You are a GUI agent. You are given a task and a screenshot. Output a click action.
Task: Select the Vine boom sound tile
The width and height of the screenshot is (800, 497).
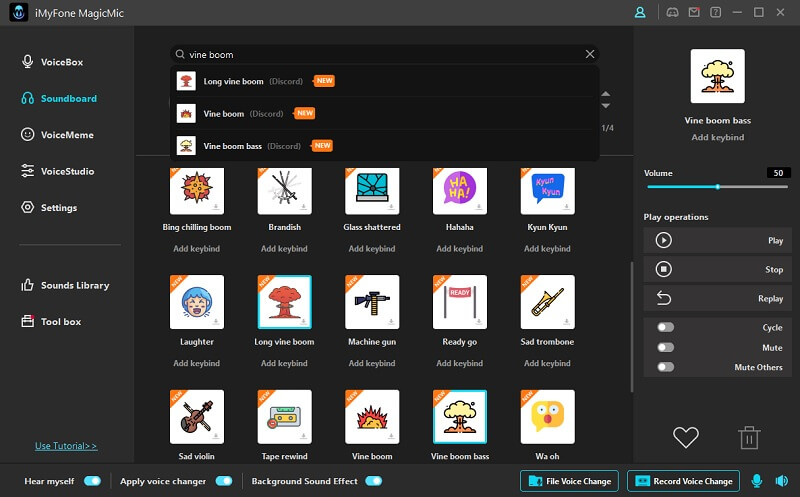372,416
